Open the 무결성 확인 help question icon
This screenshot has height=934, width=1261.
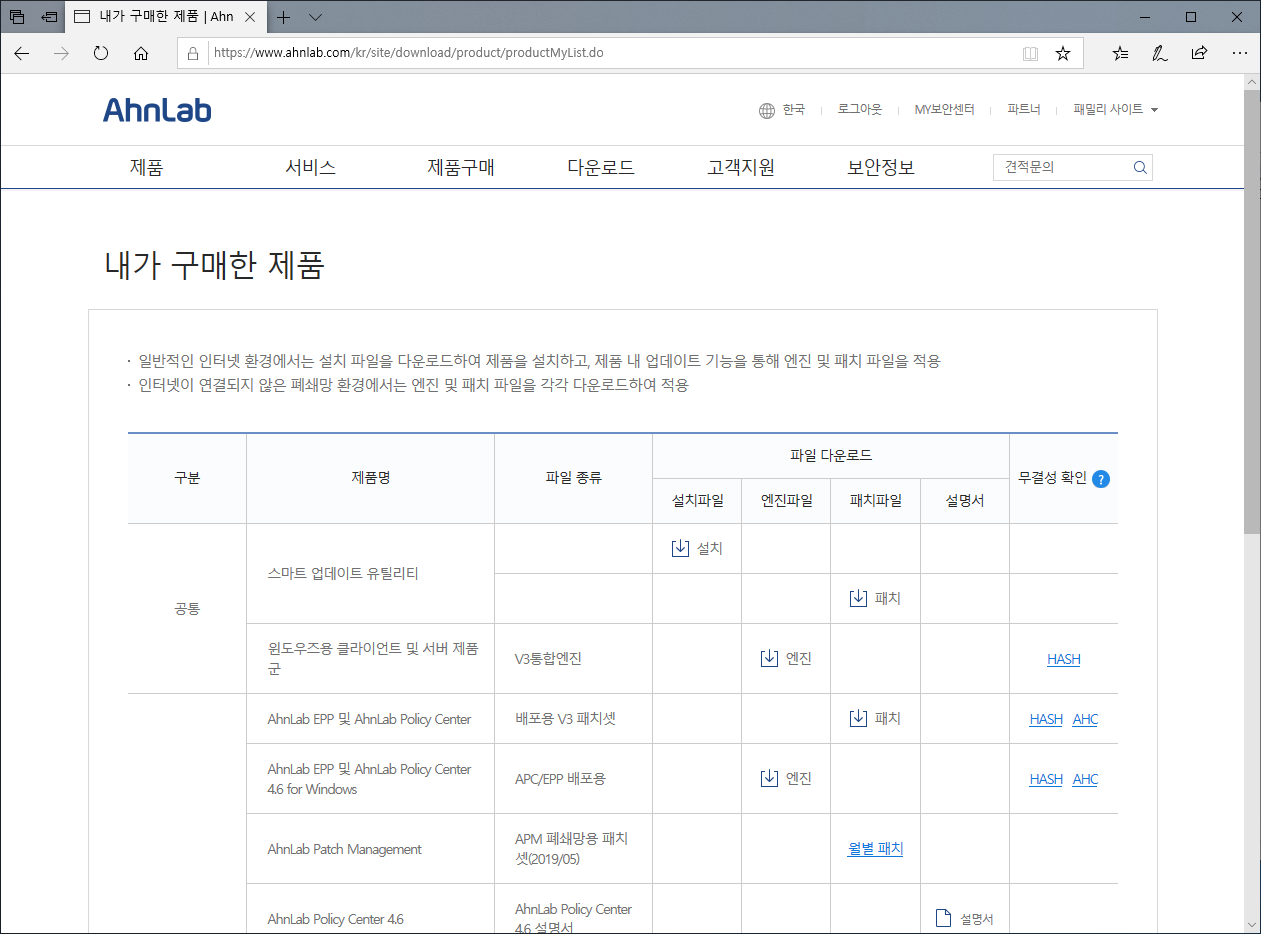[1101, 479]
